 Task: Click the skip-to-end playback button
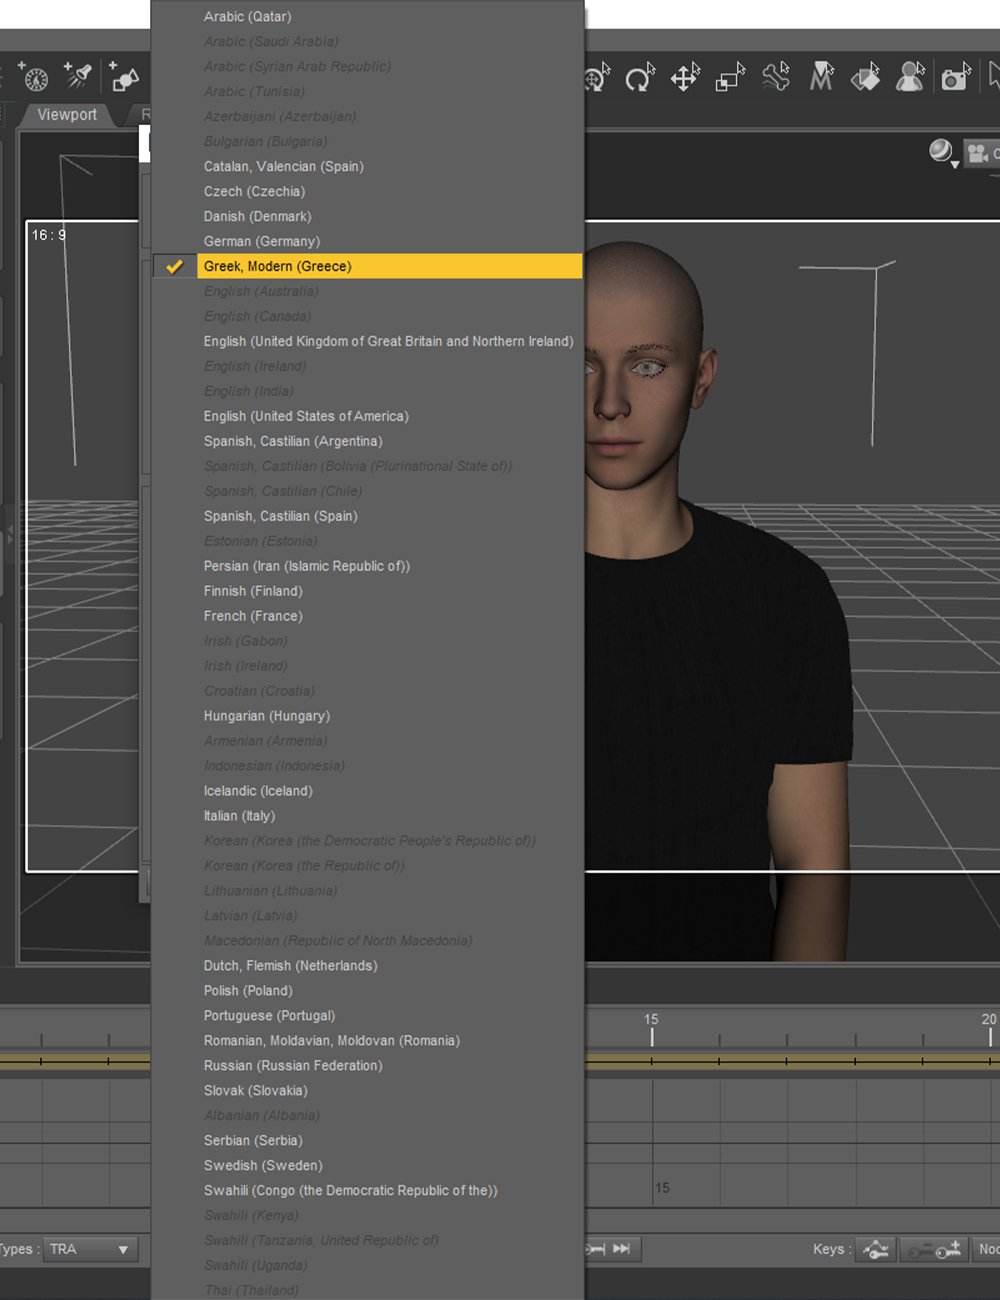pos(620,1249)
